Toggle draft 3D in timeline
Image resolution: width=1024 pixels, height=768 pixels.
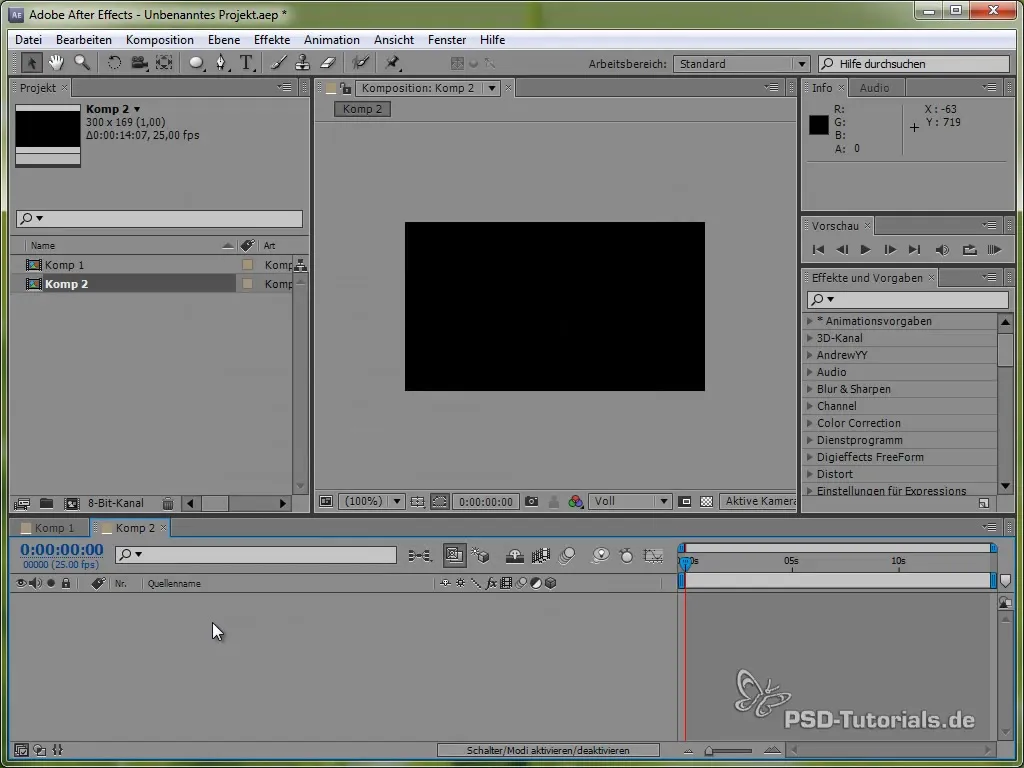[481, 556]
